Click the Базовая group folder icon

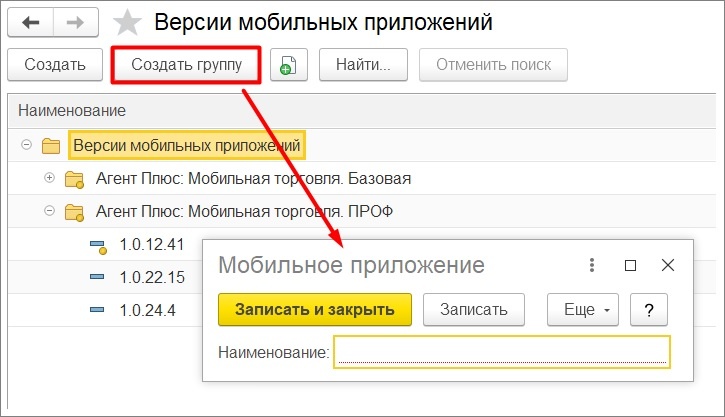[74, 179]
